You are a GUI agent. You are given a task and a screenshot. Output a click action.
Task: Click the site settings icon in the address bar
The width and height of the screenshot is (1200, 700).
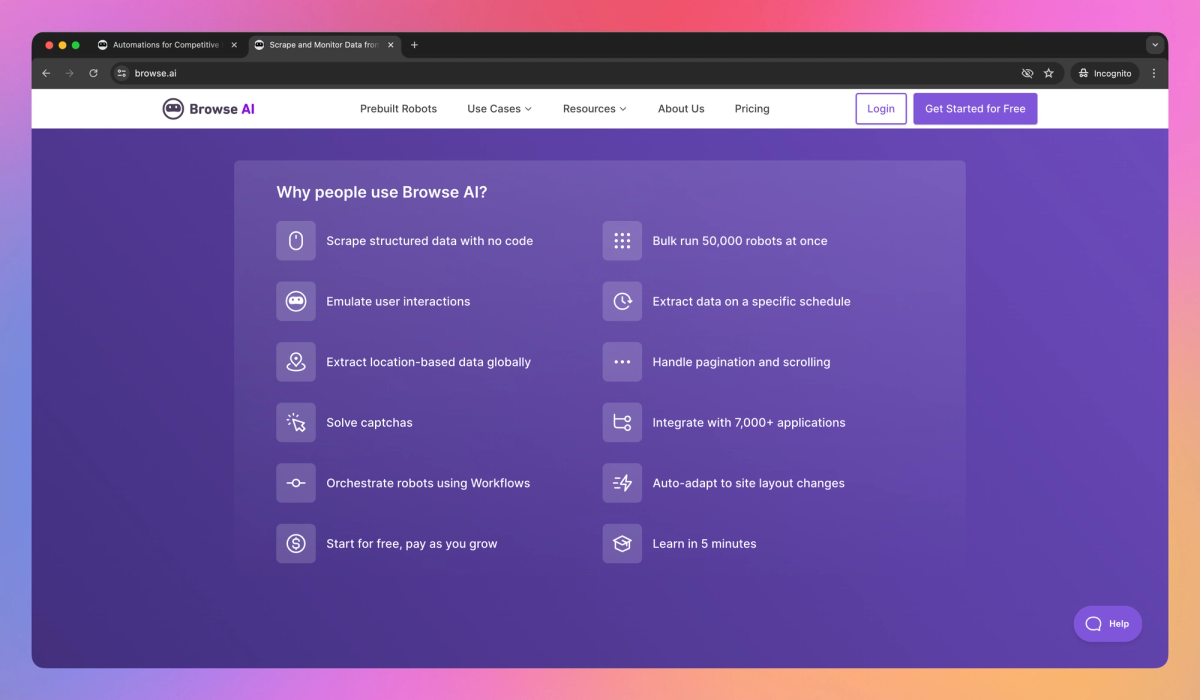(122, 73)
